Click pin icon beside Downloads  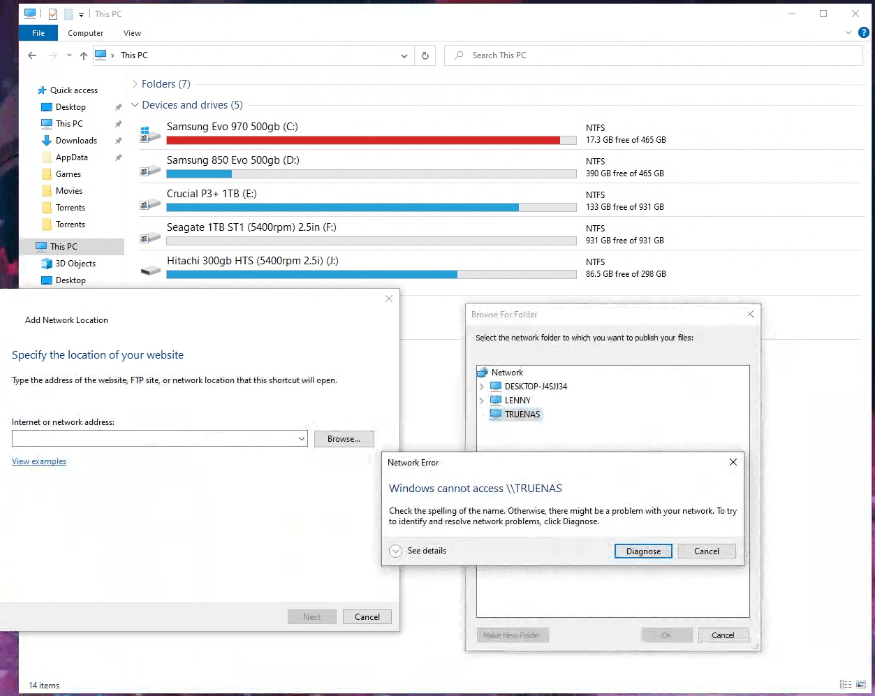pos(118,141)
